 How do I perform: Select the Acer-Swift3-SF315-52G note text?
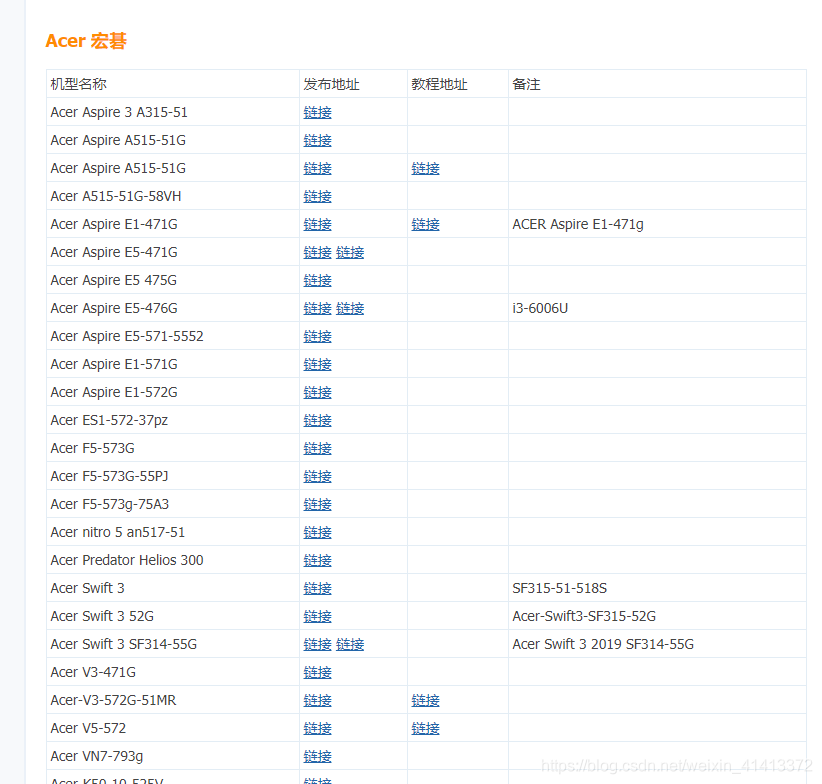tap(584, 616)
